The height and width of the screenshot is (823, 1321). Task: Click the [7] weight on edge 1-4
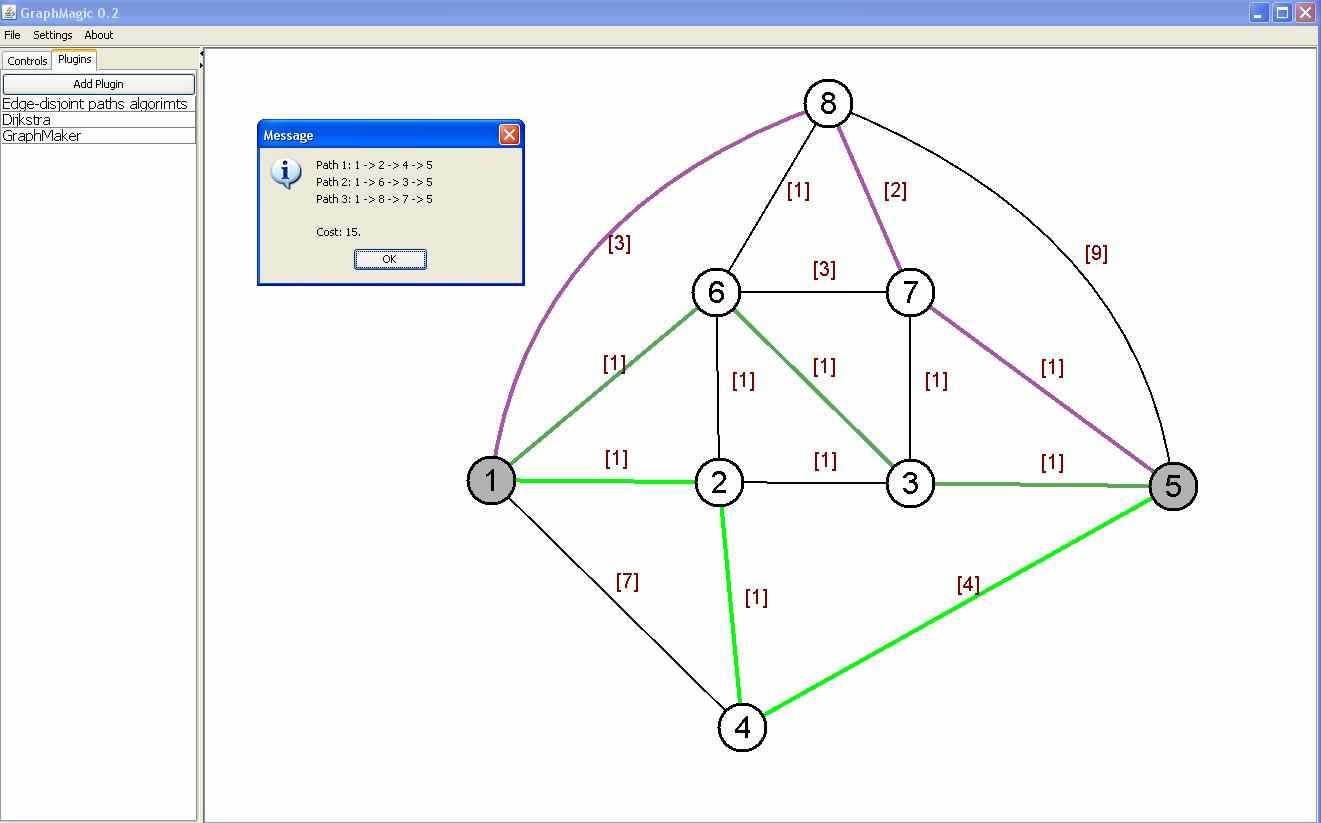point(627,581)
